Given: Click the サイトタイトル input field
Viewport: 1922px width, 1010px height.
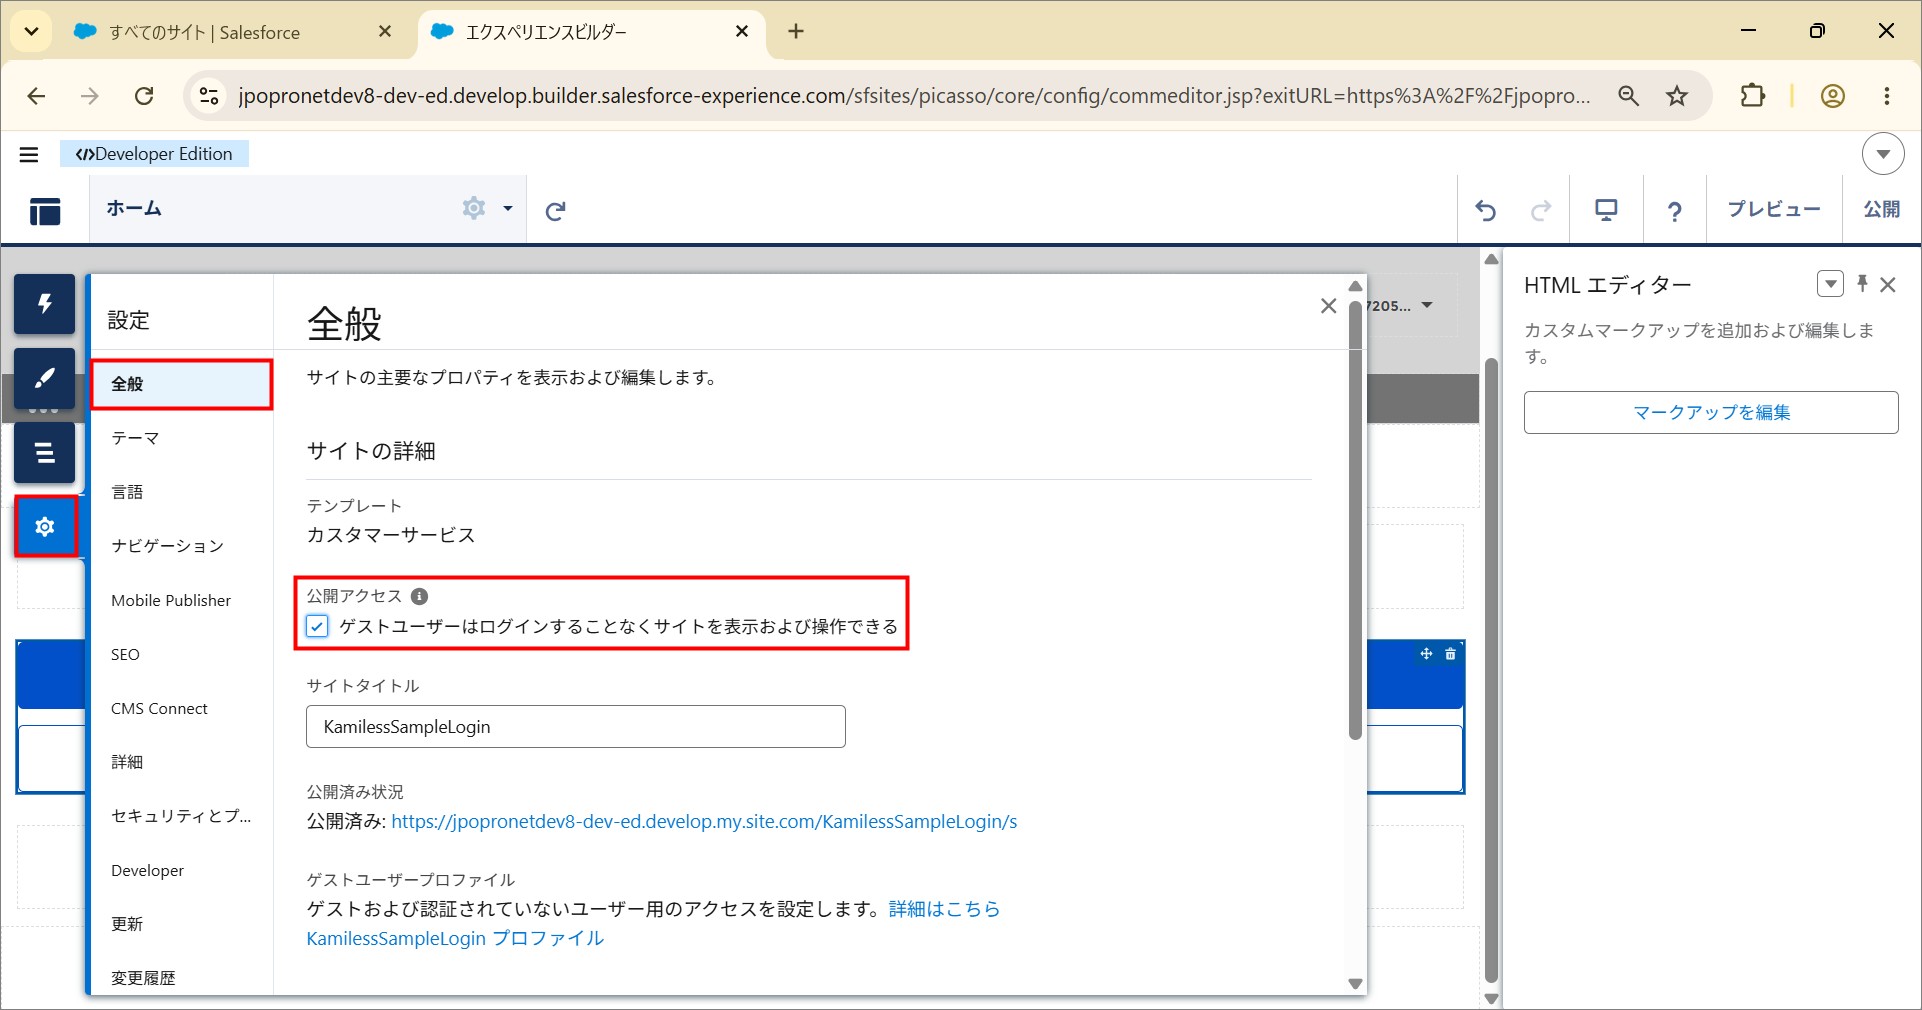Looking at the screenshot, I should pos(576,727).
